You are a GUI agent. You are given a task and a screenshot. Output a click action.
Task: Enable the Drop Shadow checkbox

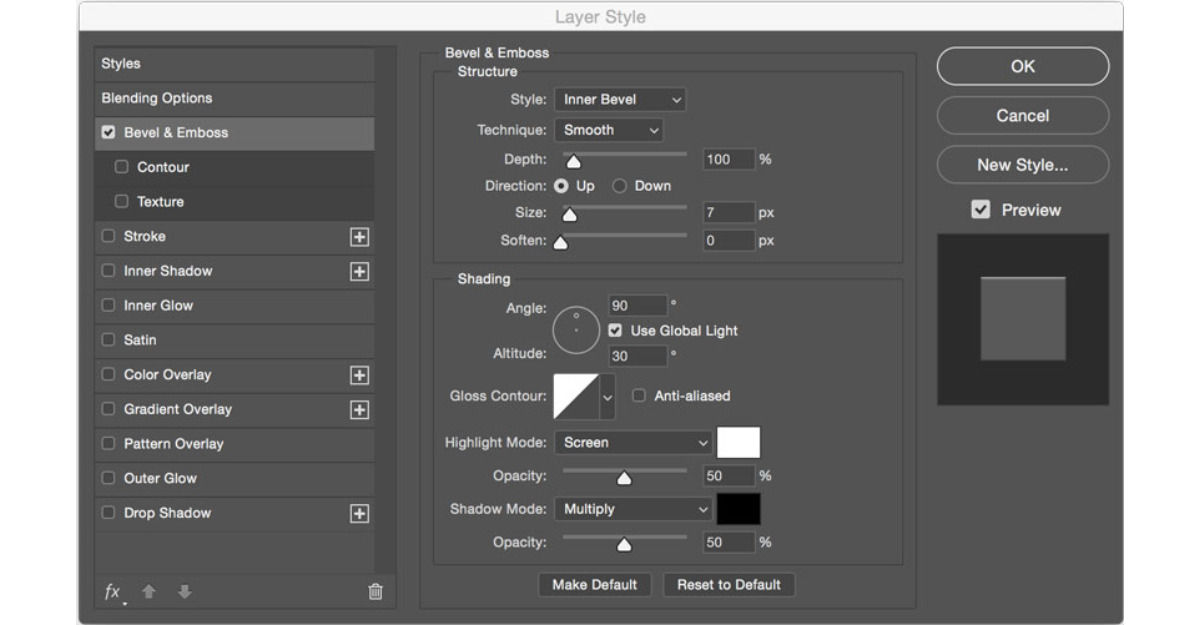click(109, 513)
